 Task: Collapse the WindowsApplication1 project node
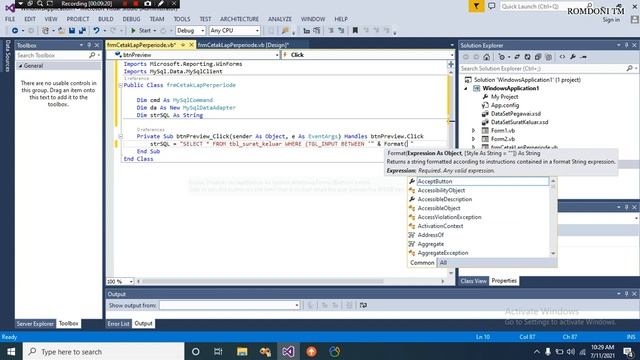[x=466, y=88]
